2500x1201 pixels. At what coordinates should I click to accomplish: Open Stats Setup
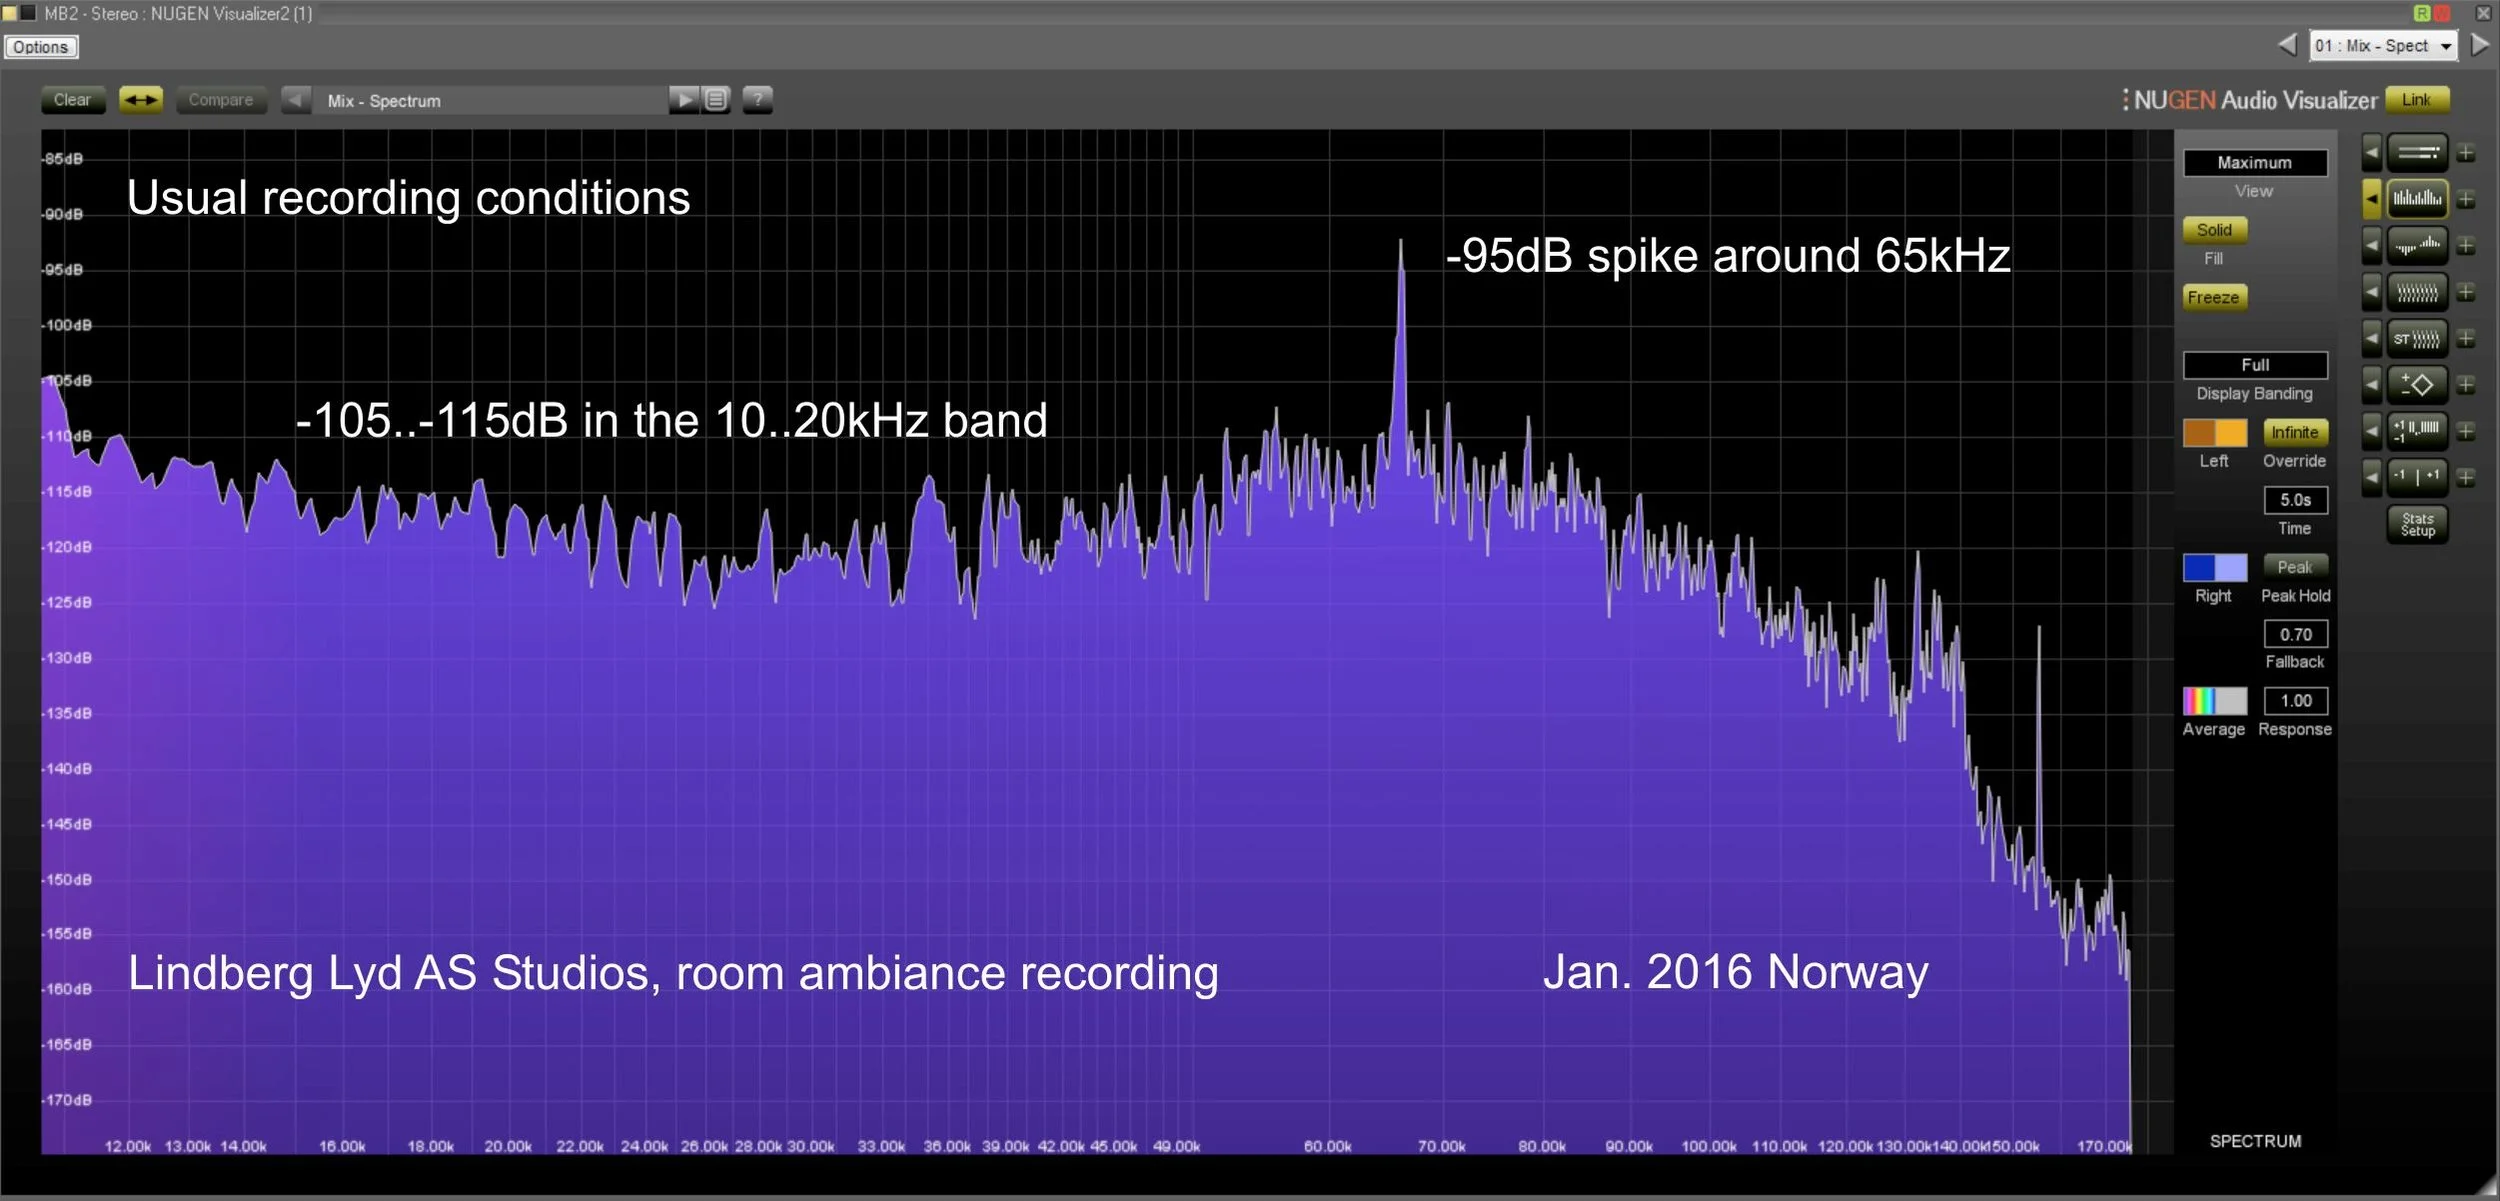pos(2417,524)
